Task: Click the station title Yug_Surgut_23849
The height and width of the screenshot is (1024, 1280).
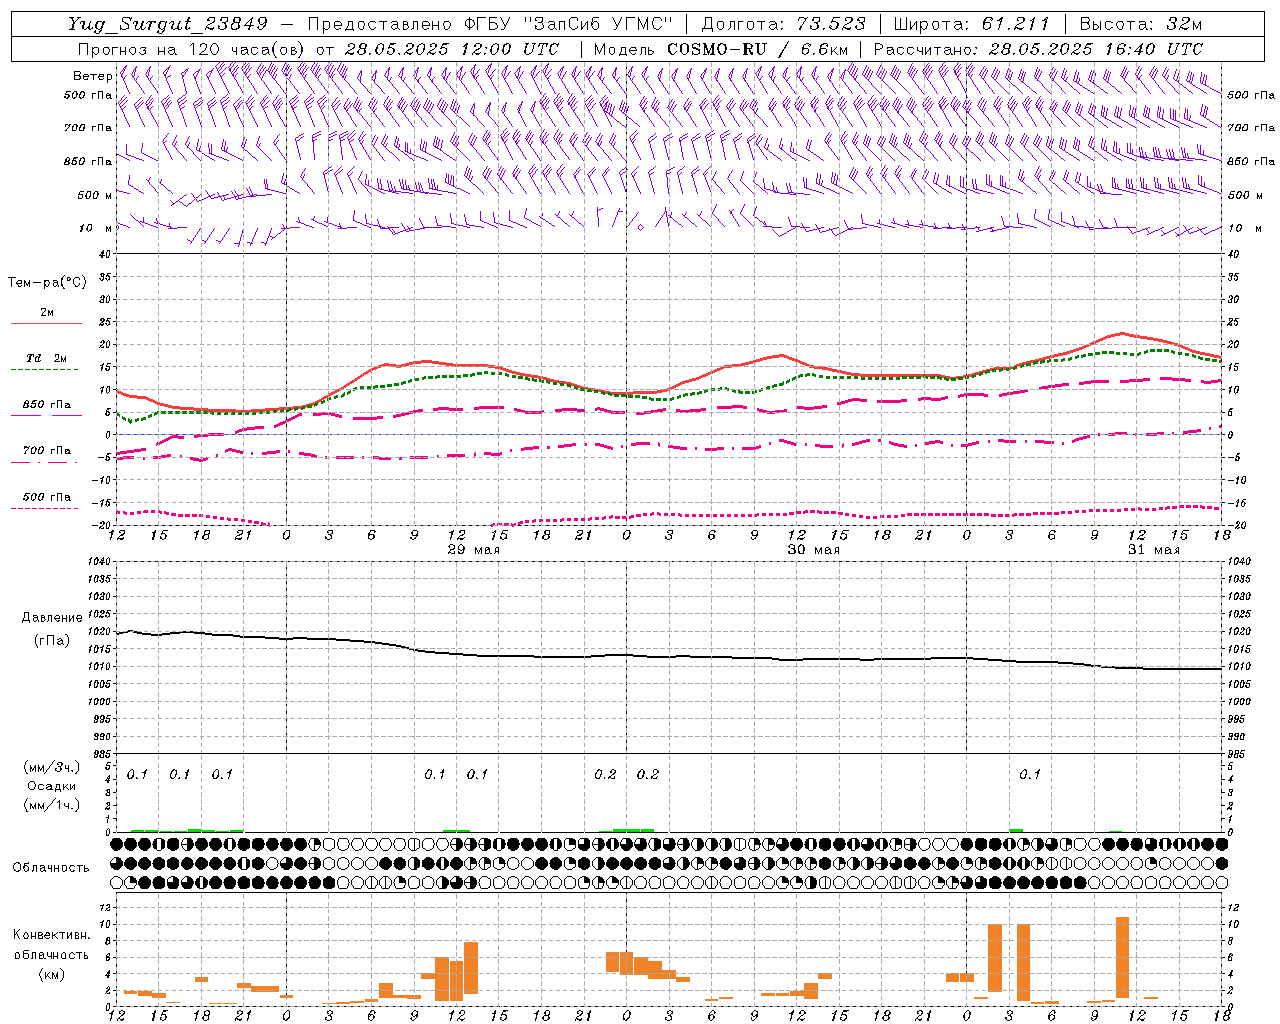Action: pos(167,24)
